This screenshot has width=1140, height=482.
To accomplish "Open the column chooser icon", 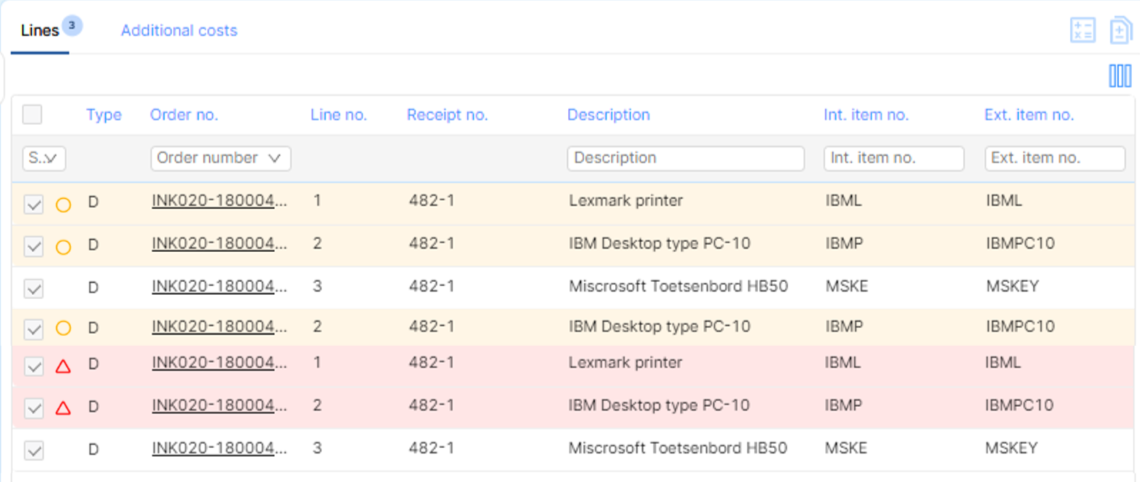I will [x=1120, y=76].
